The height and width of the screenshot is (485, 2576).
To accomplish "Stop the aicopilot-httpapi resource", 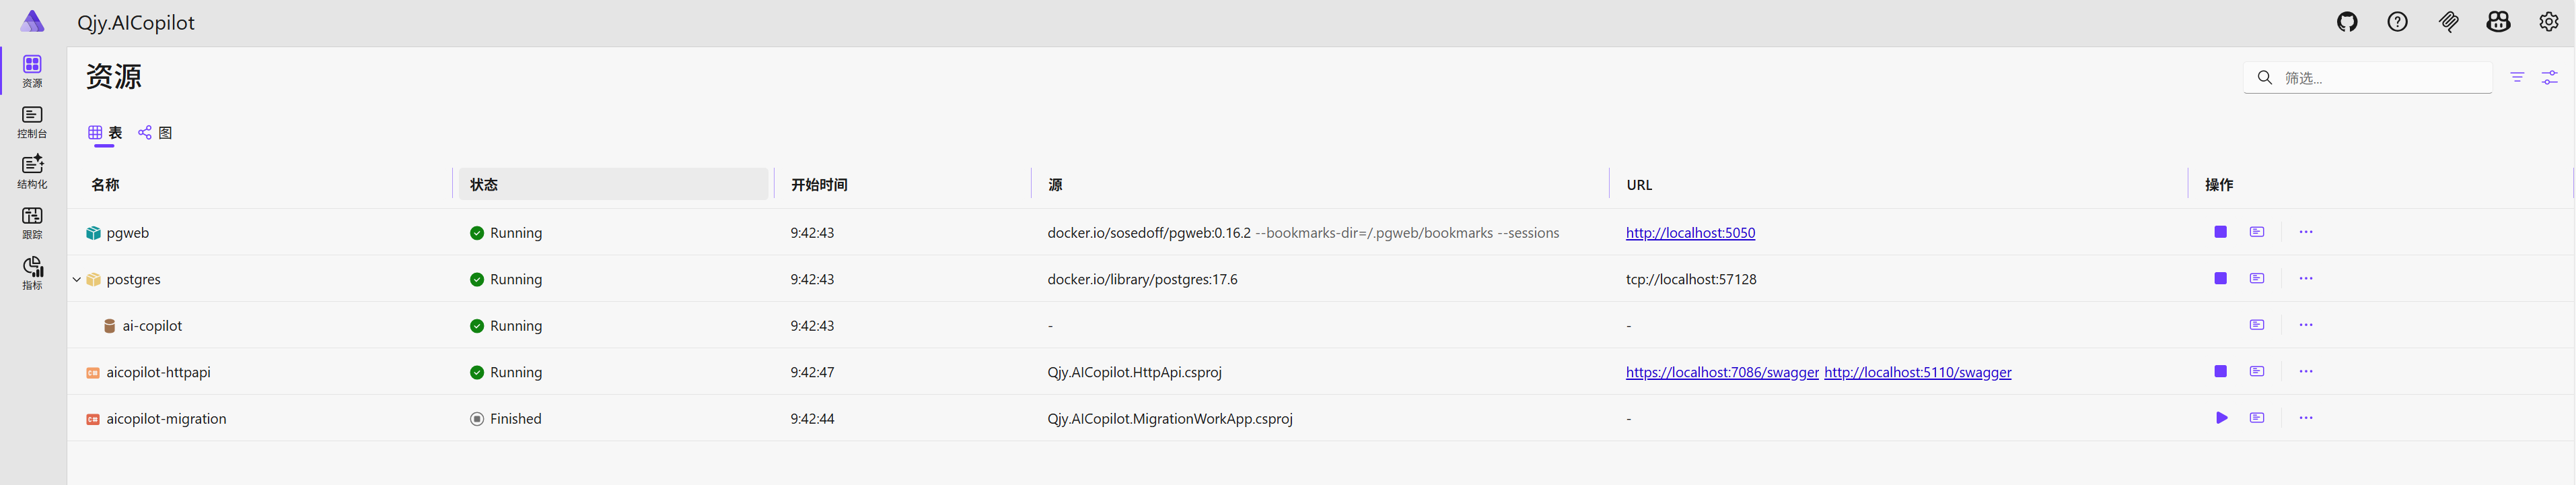I will 2220,371.
